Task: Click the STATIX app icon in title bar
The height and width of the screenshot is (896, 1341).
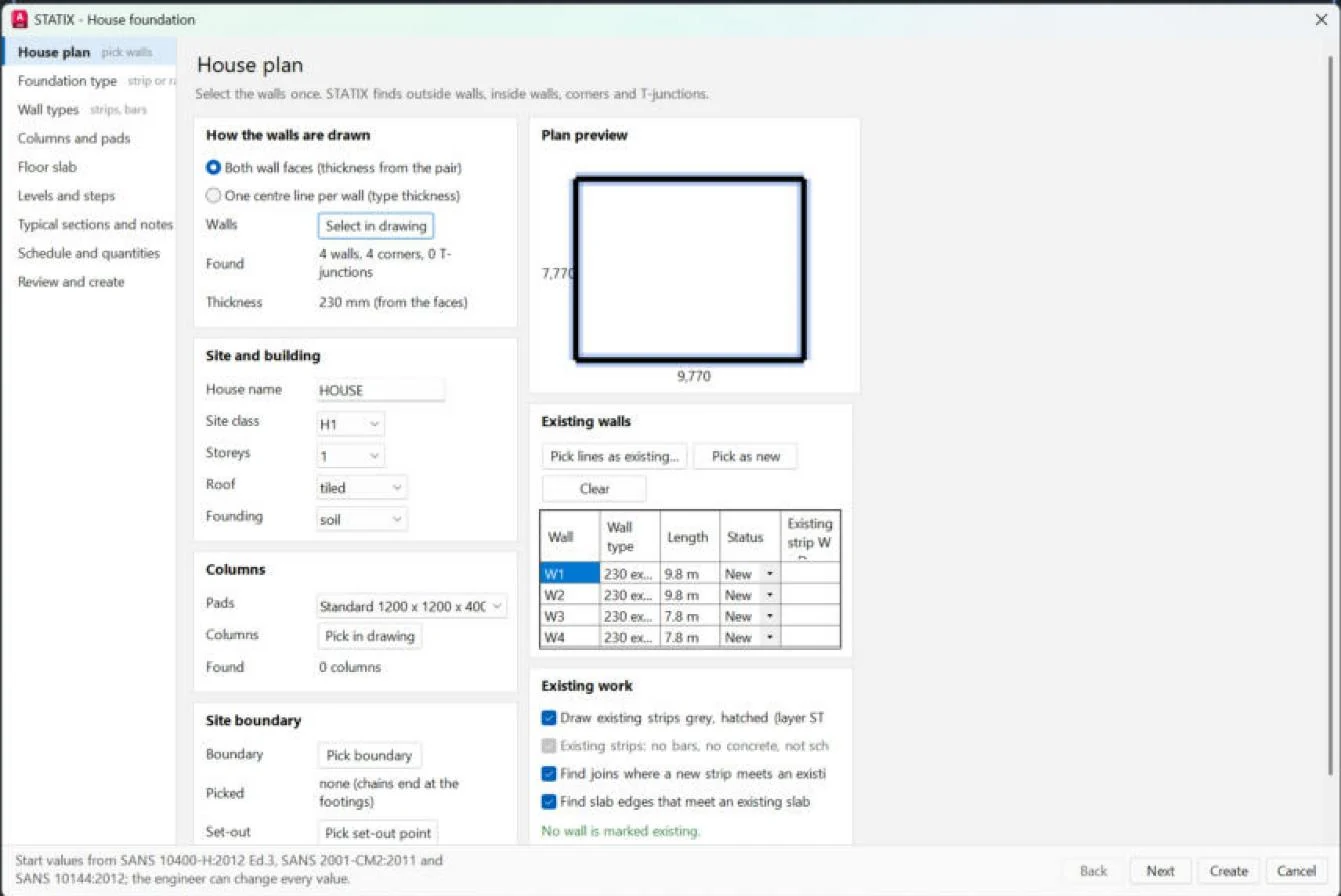Action: [x=19, y=20]
